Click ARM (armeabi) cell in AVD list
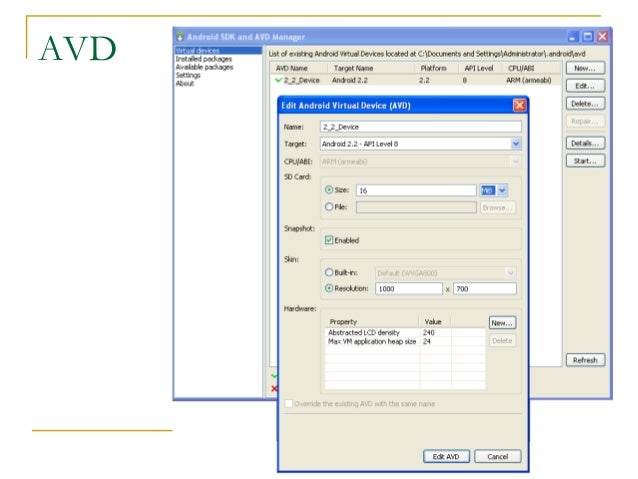Image resolution: width=638 pixels, height=479 pixels. tap(528, 80)
